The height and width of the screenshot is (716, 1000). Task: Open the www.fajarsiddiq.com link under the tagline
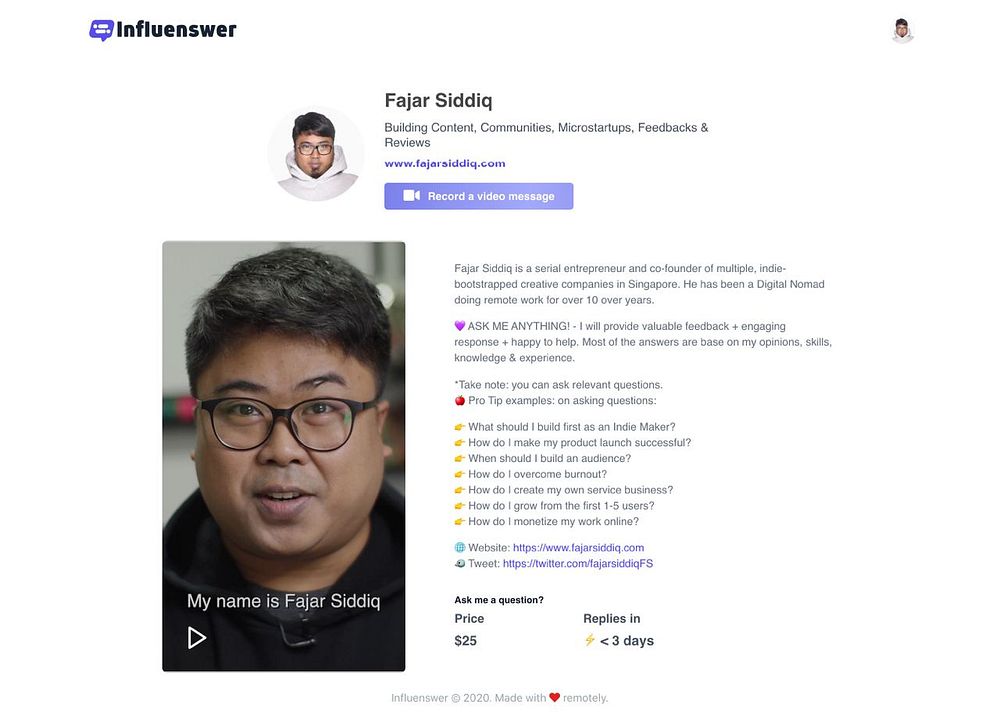[445, 163]
